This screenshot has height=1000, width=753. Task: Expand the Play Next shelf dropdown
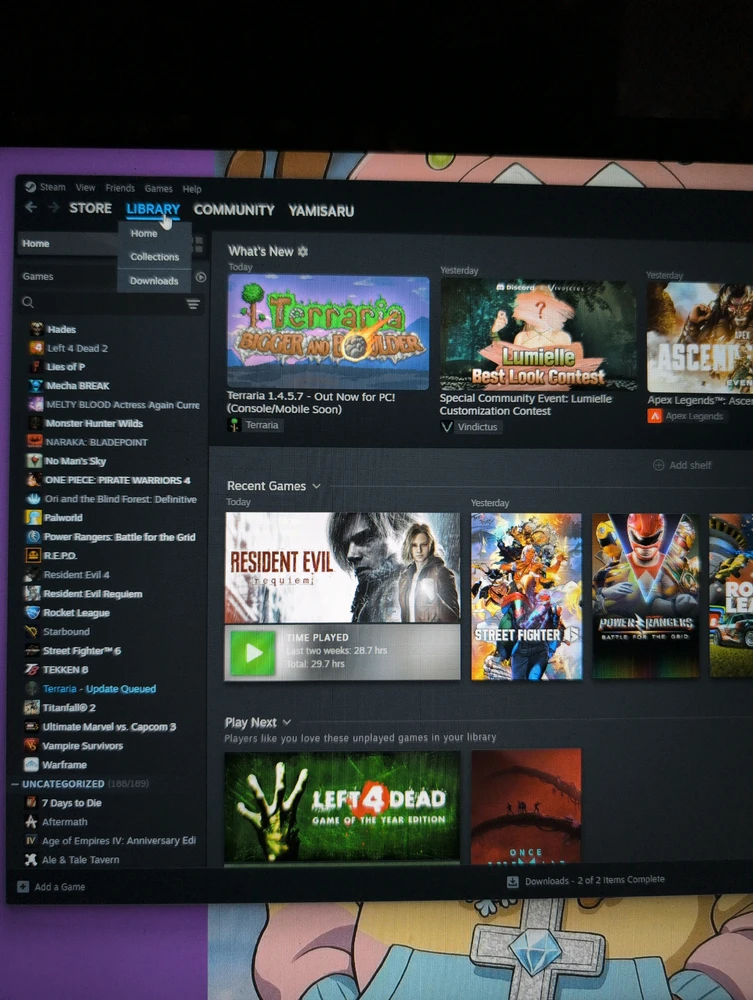pyautogui.click(x=286, y=722)
